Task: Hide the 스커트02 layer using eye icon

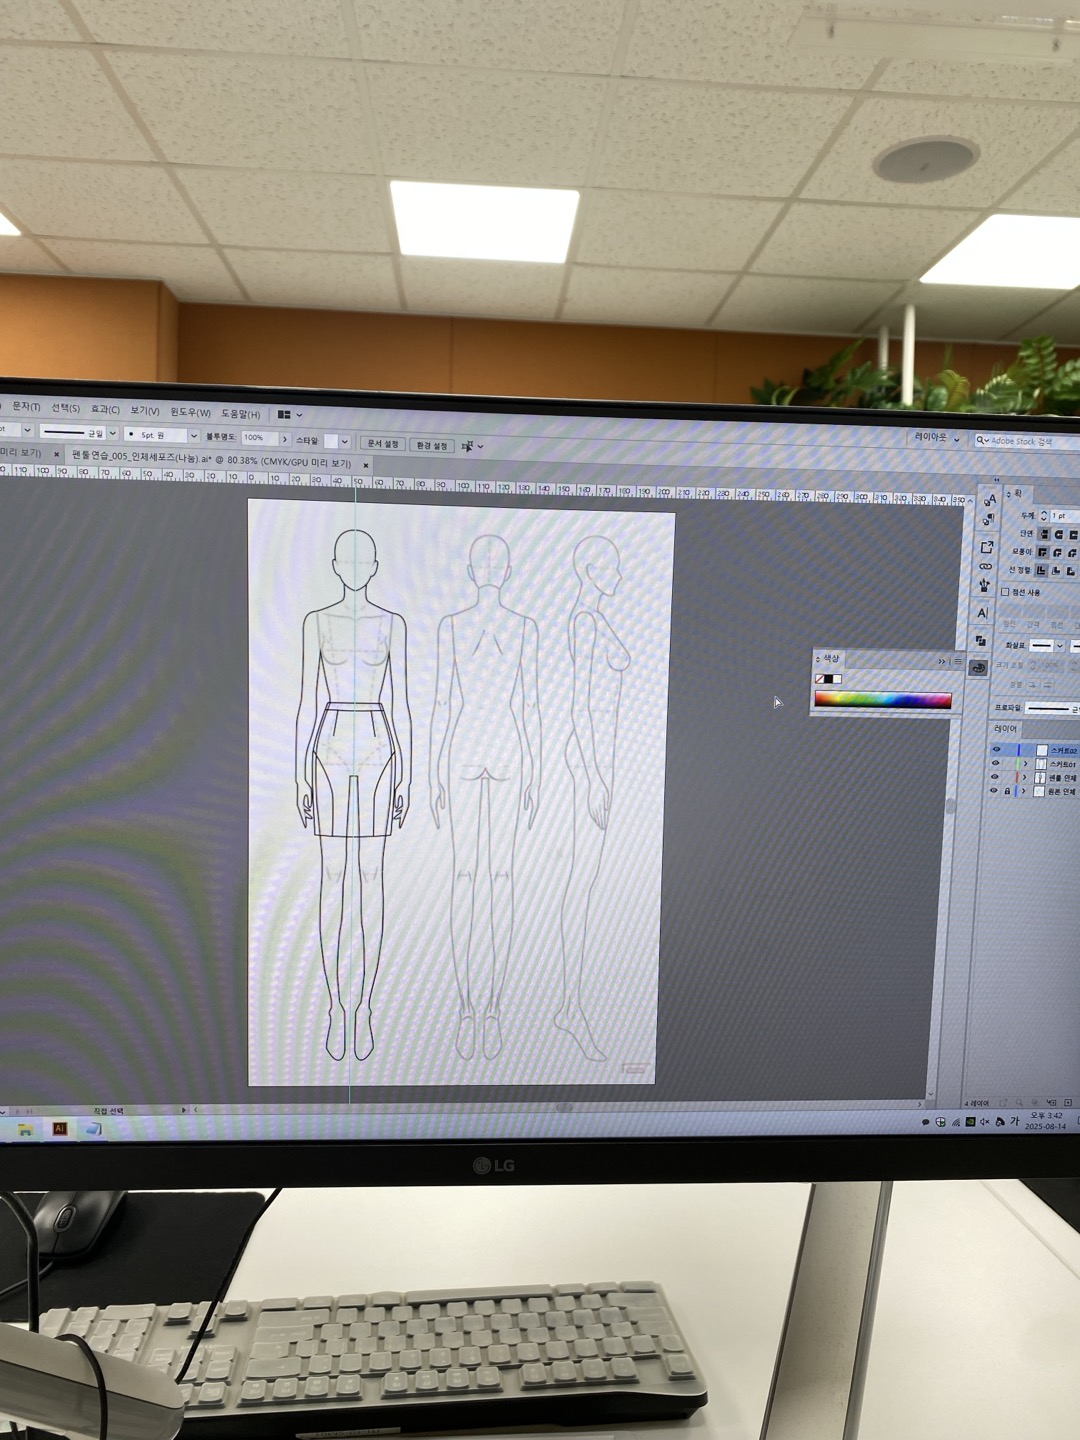Action: [996, 749]
